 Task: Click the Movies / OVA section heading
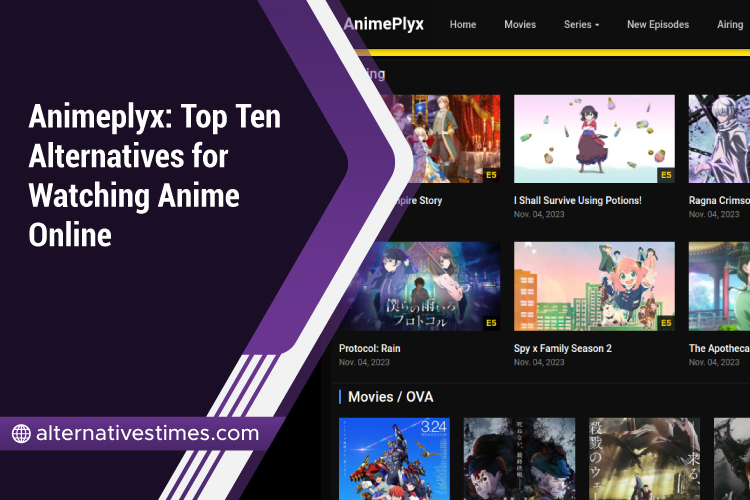tap(390, 397)
